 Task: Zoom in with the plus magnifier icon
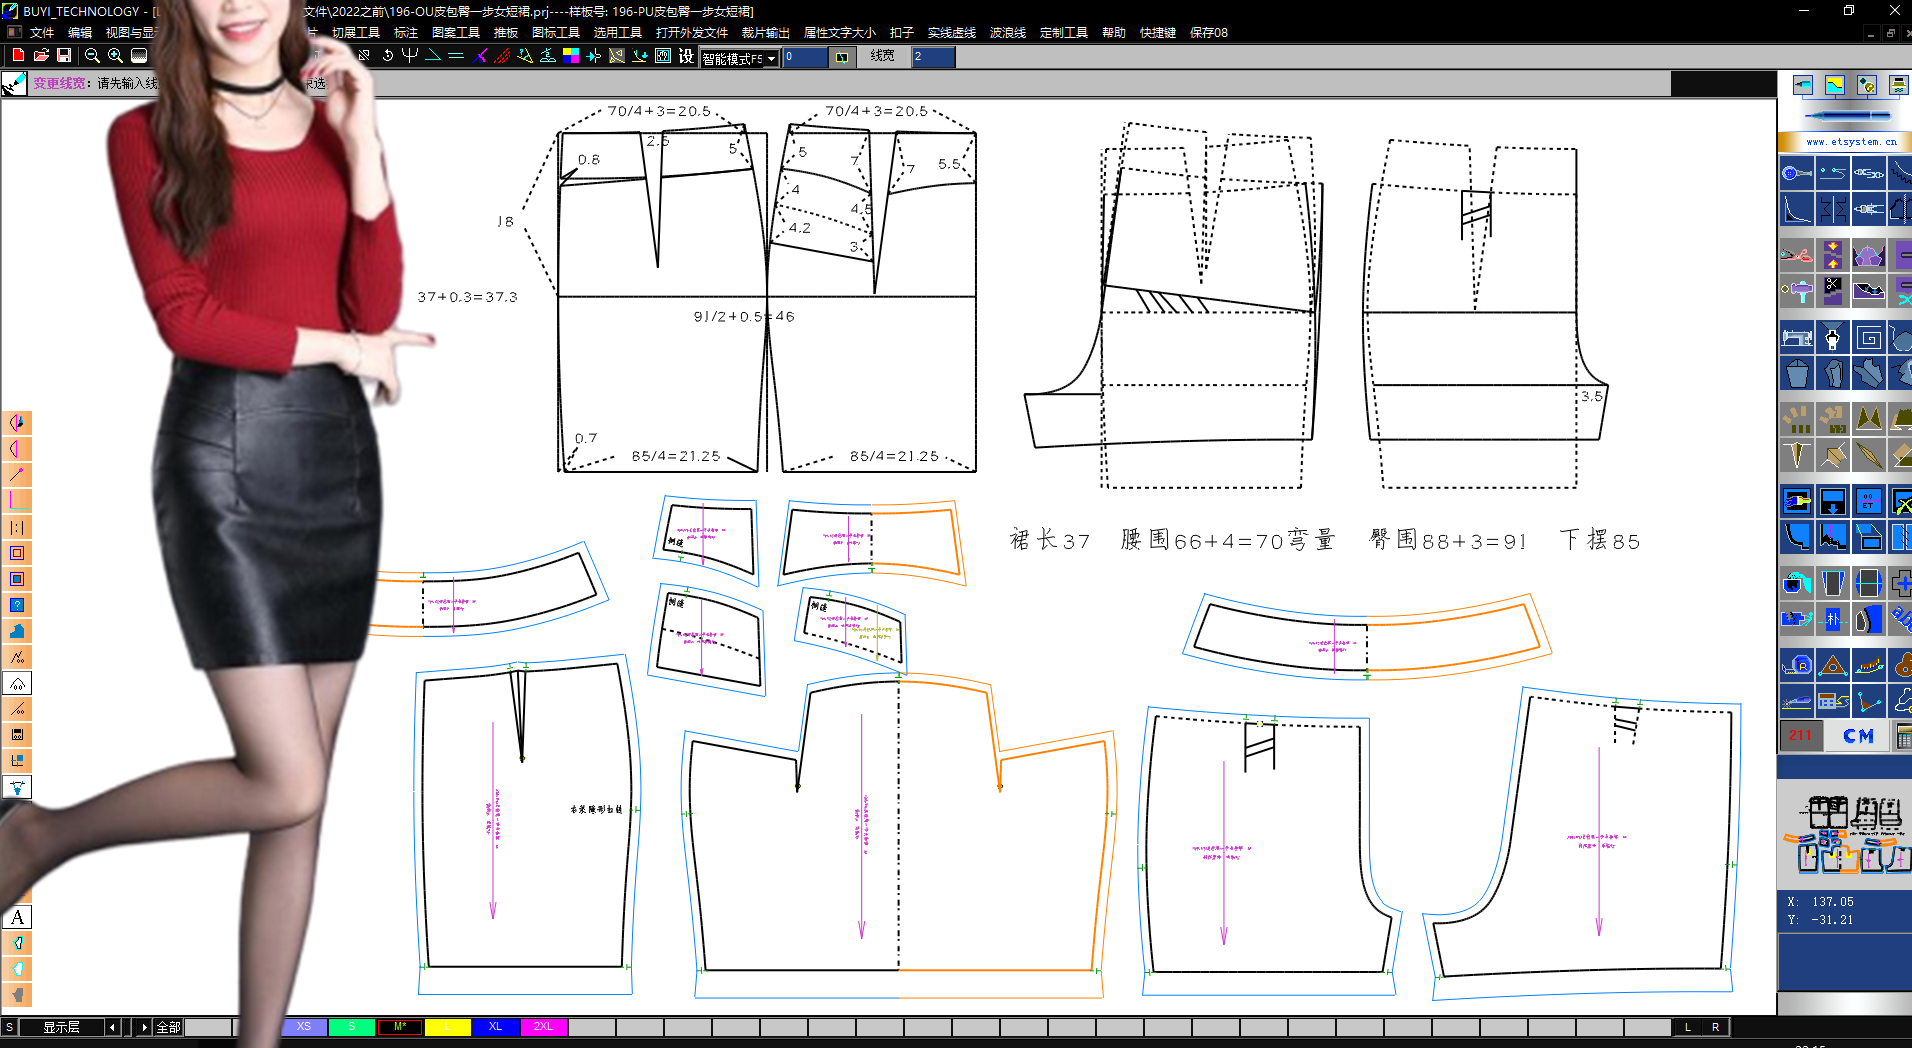[115, 56]
